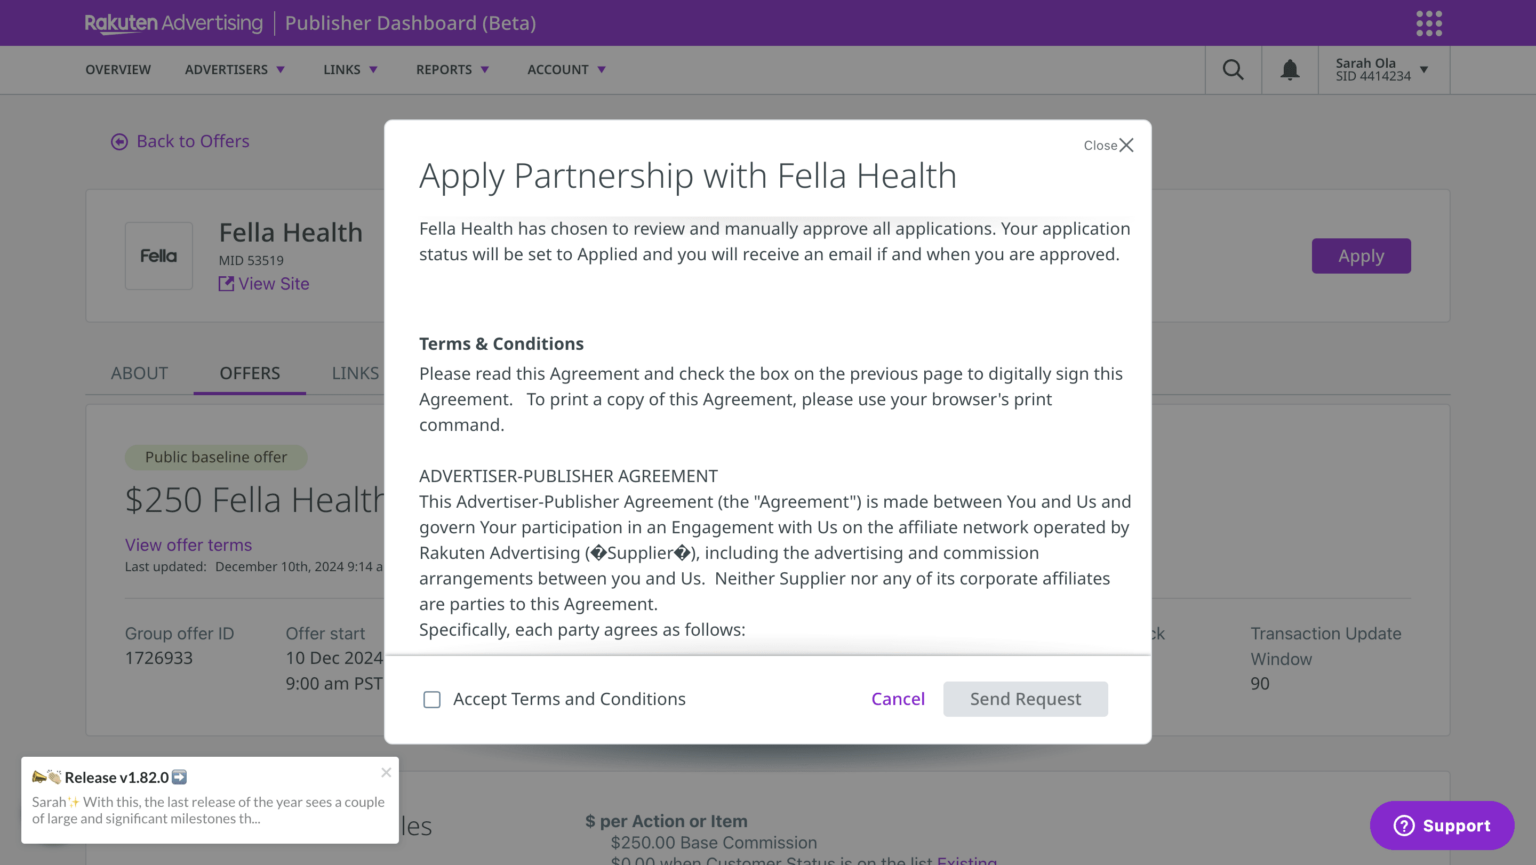
Task: Click the Rakuten Advertising logo
Action: point(173,22)
